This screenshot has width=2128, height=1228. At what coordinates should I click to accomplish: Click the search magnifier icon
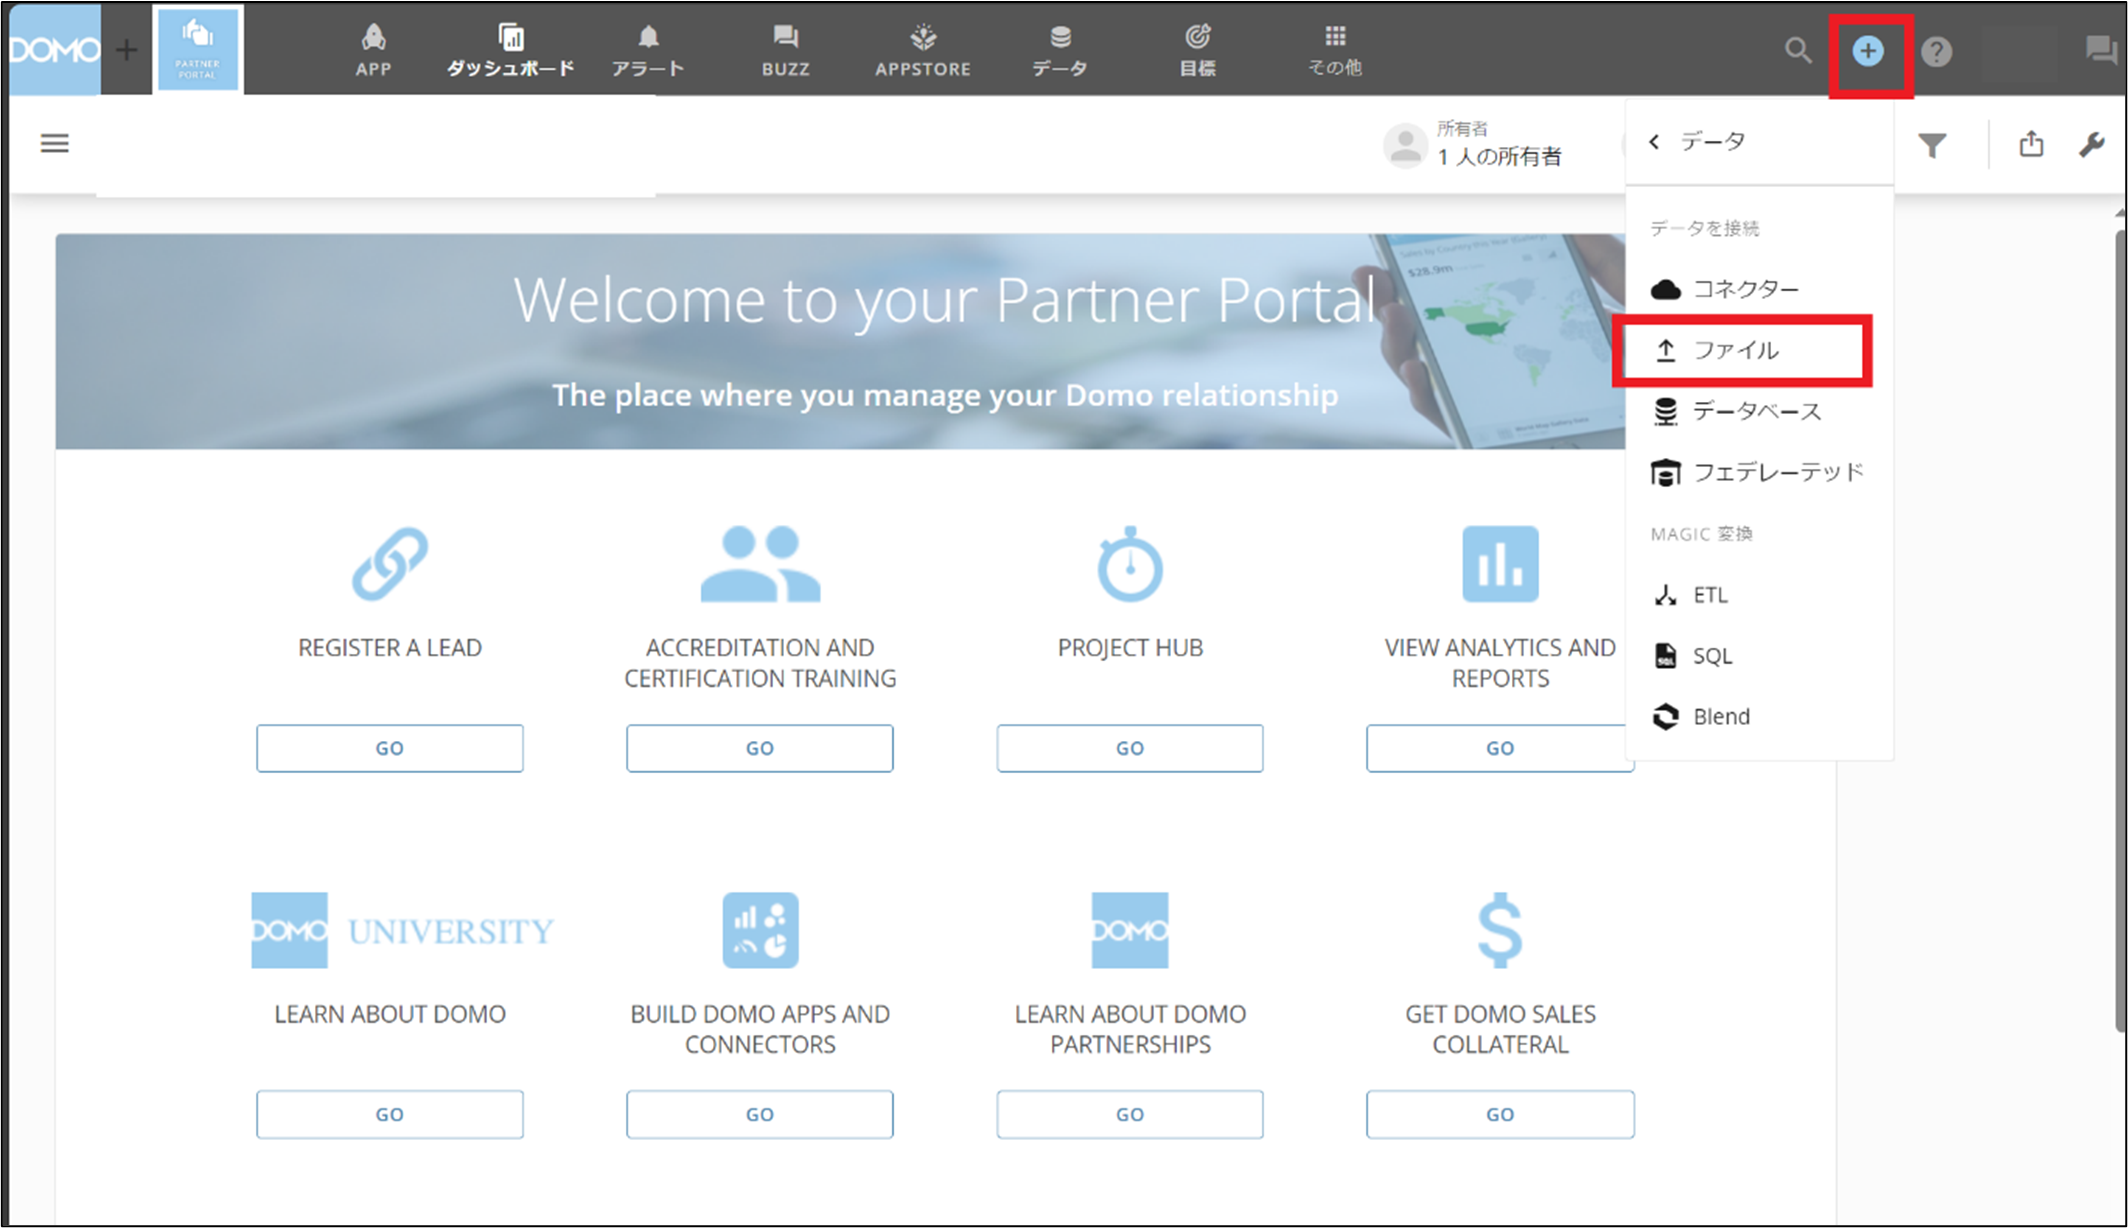(1797, 50)
